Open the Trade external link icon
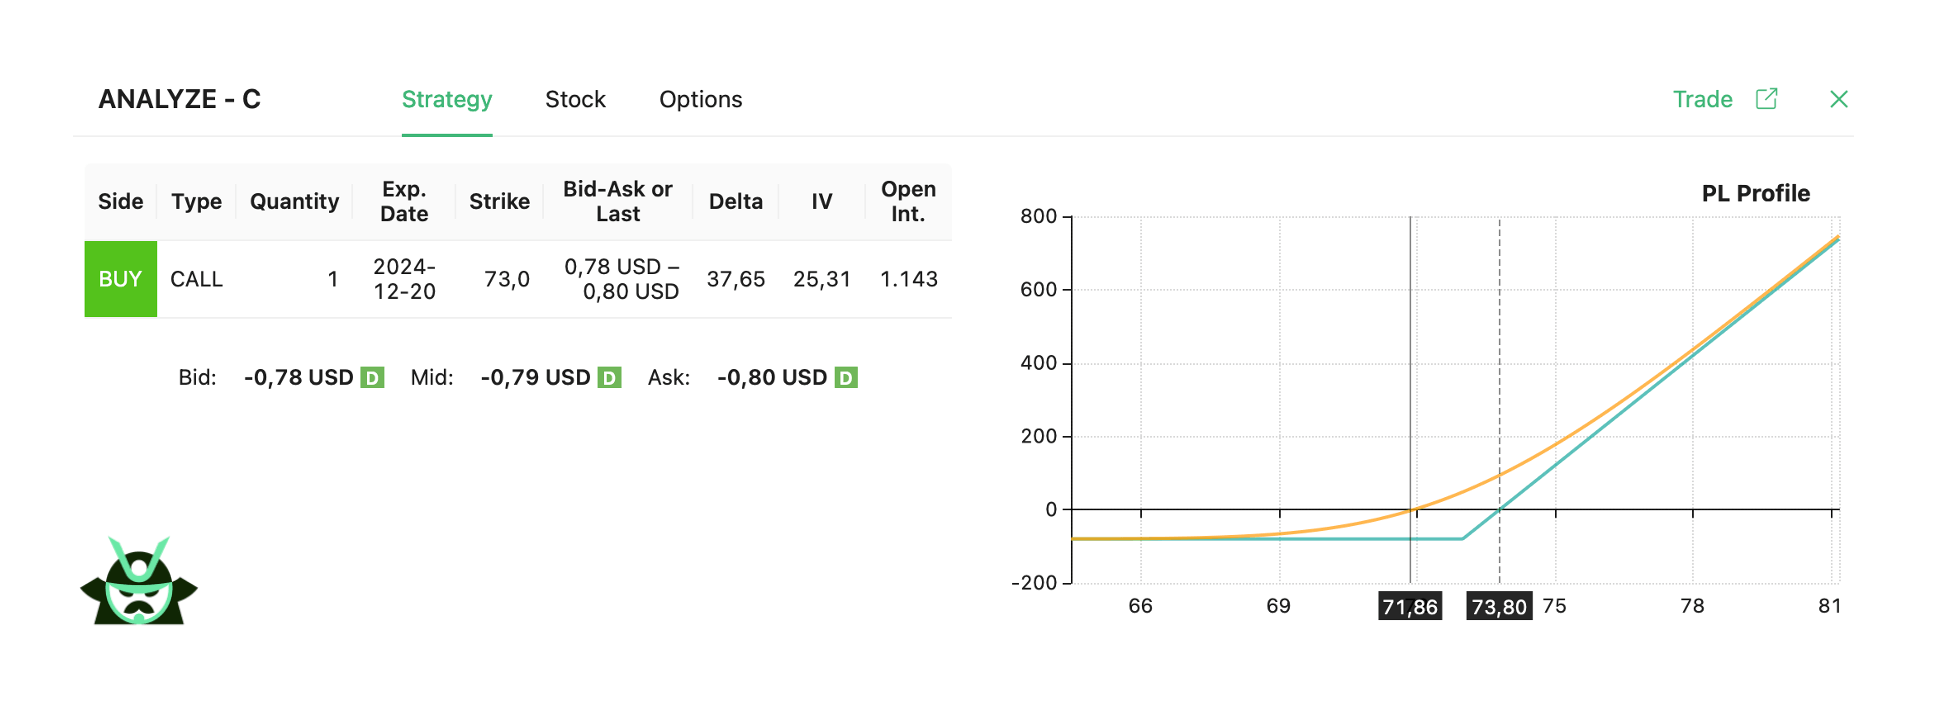1942x728 pixels. click(x=1766, y=99)
